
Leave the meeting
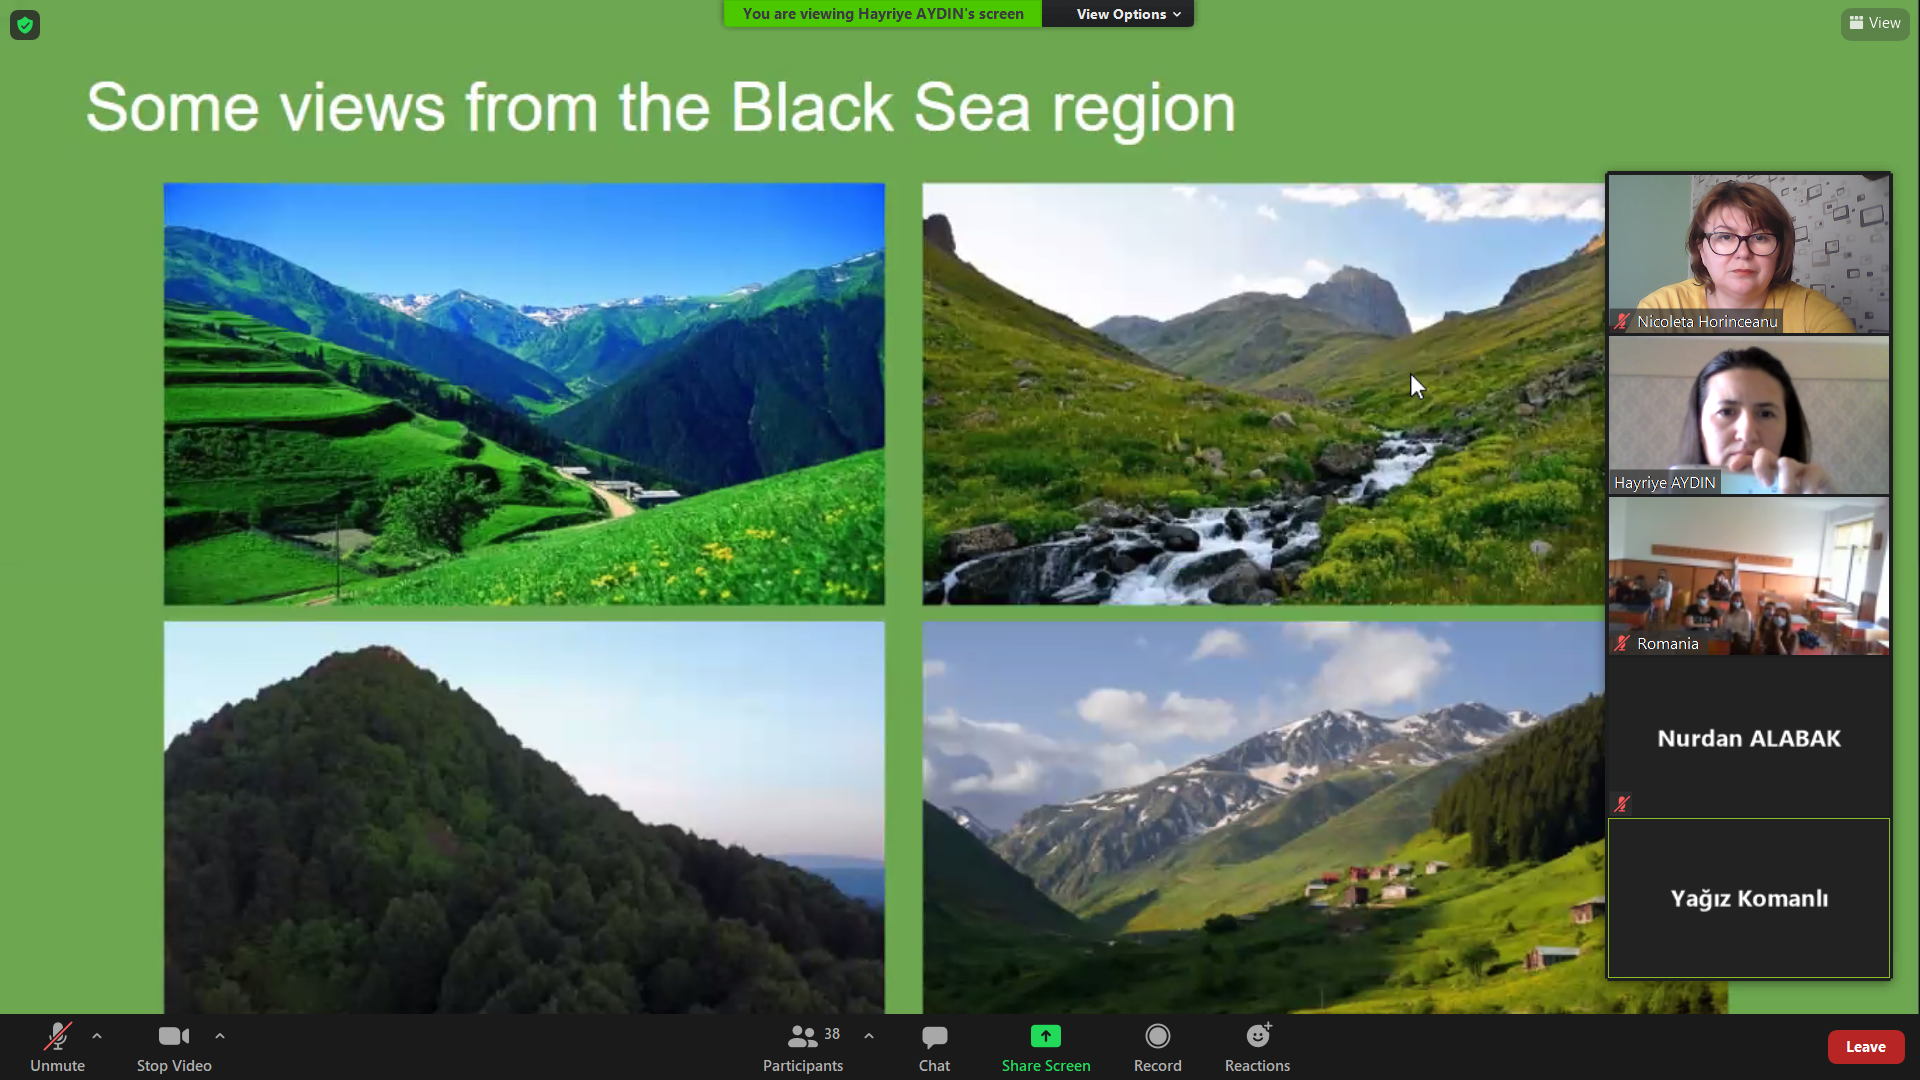(1865, 1047)
